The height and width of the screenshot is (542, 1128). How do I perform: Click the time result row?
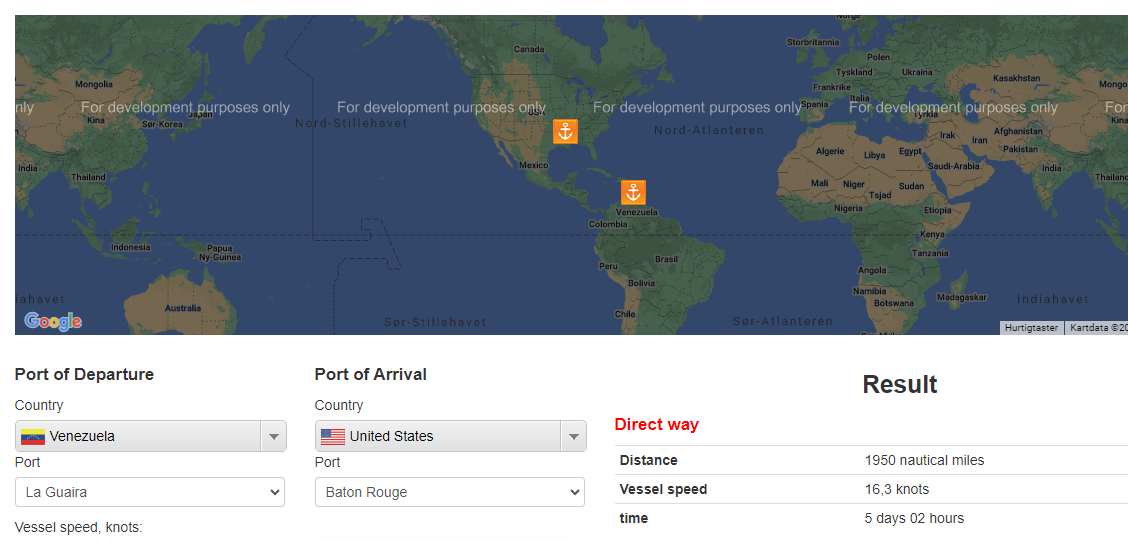[870, 518]
